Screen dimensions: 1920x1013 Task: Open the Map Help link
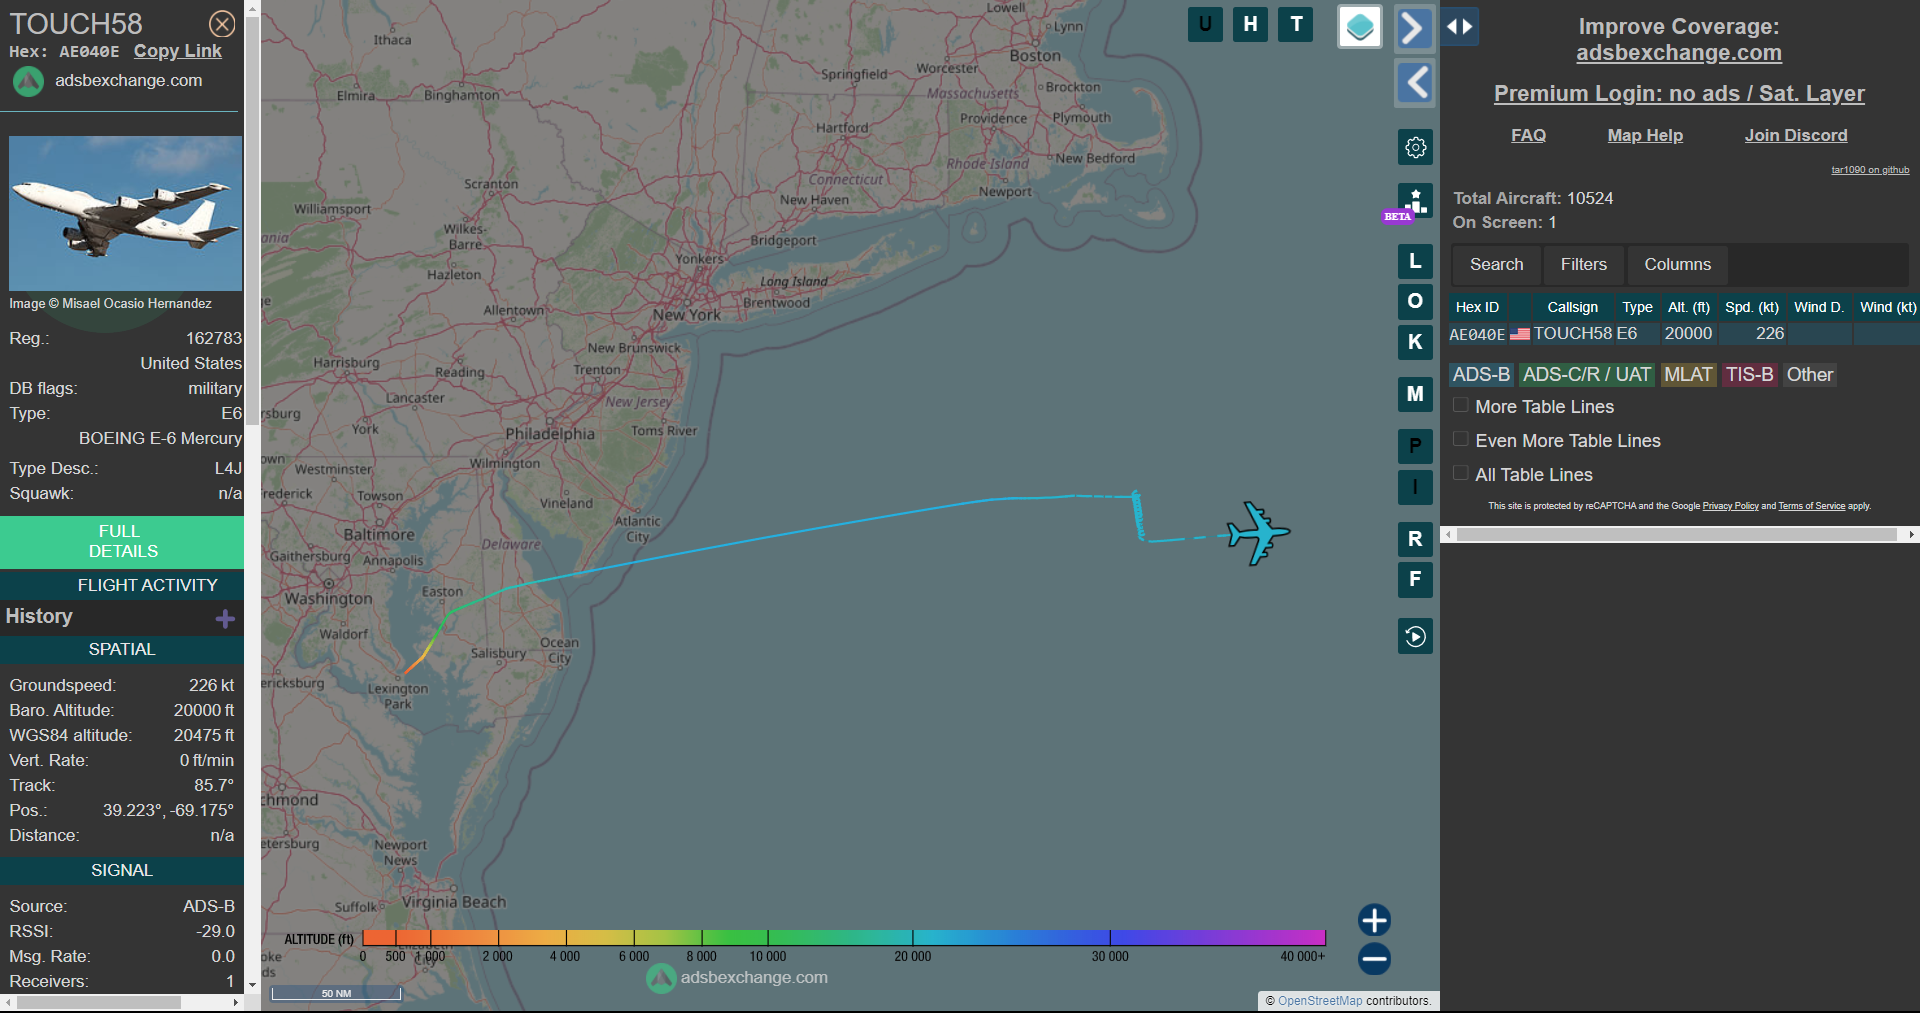coord(1645,136)
